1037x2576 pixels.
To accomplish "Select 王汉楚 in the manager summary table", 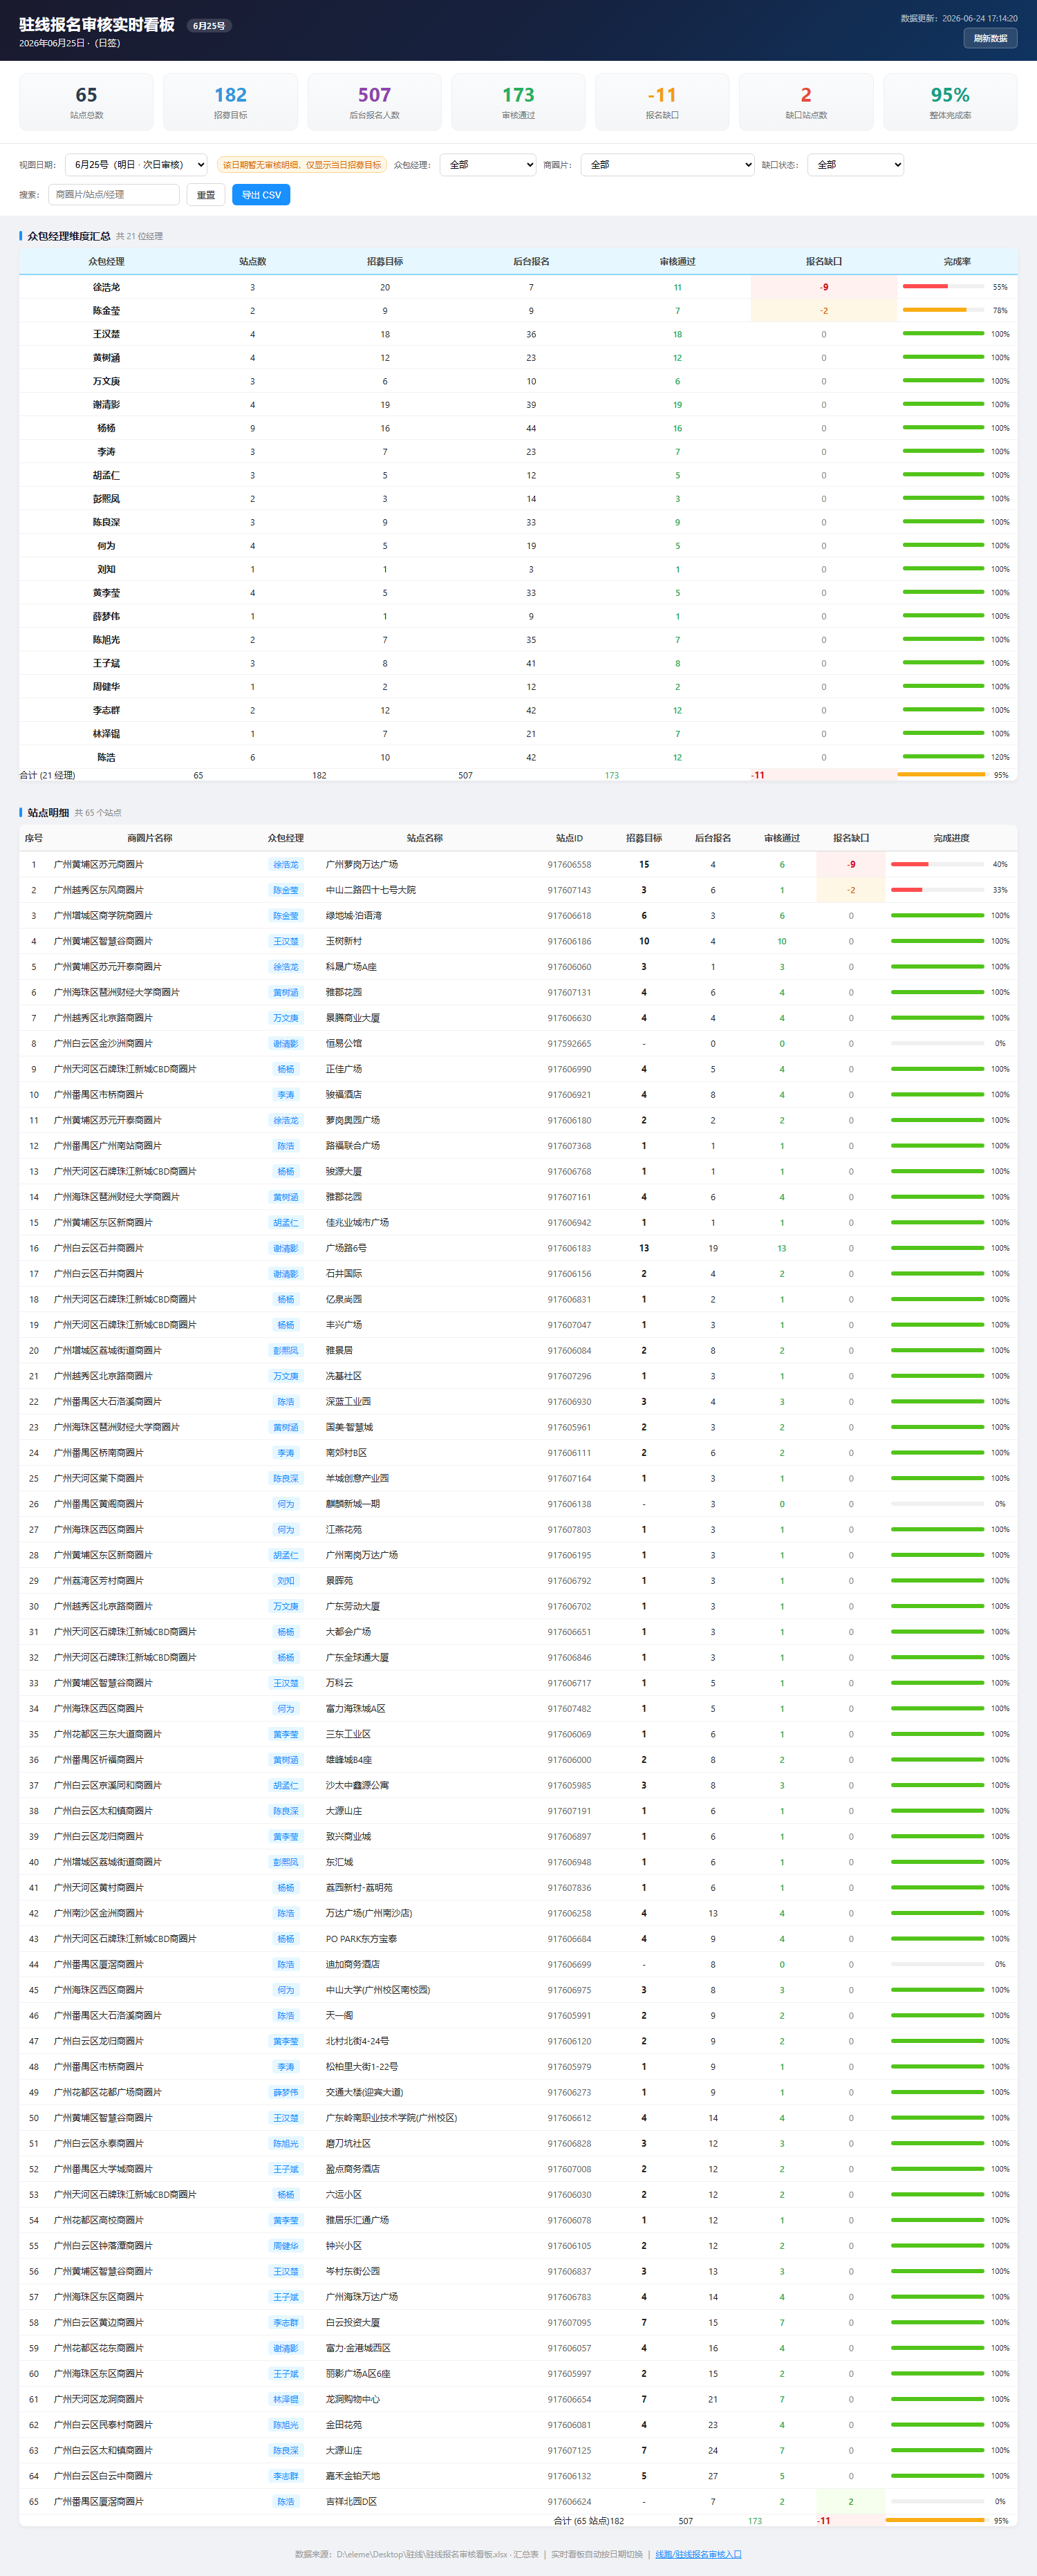I will (x=106, y=334).
